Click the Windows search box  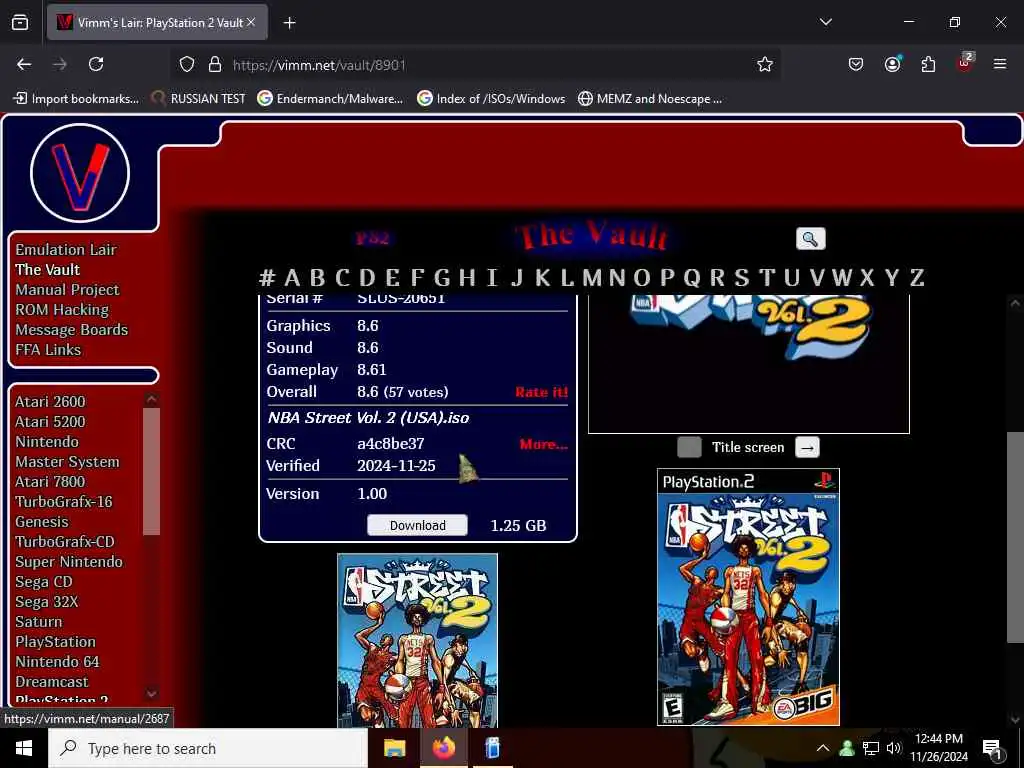(208, 748)
